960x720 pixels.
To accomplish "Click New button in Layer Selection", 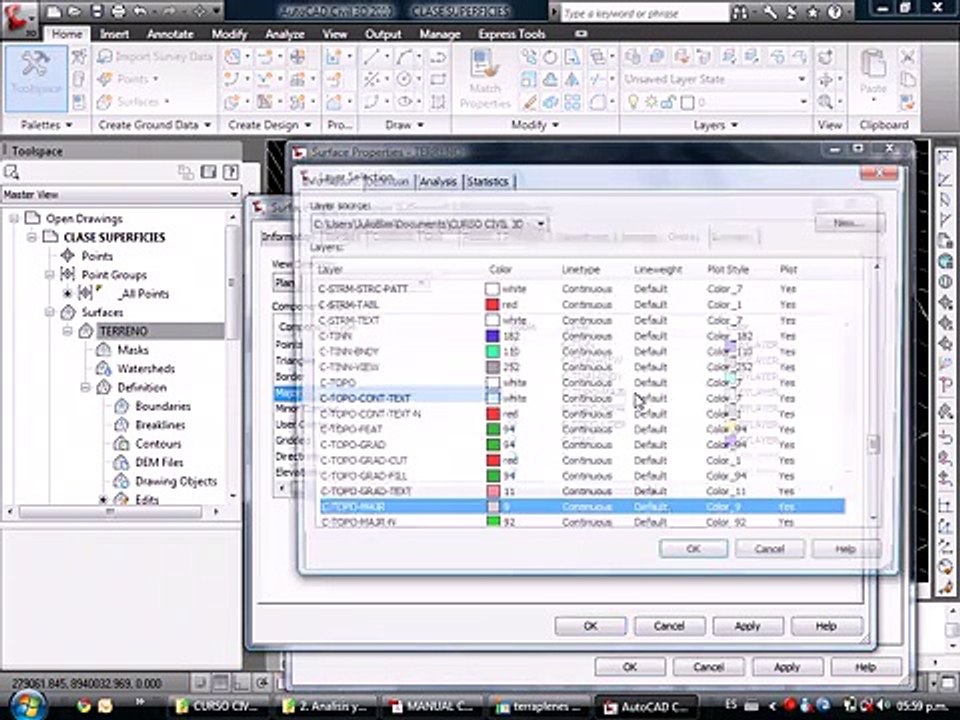I will click(849, 223).
